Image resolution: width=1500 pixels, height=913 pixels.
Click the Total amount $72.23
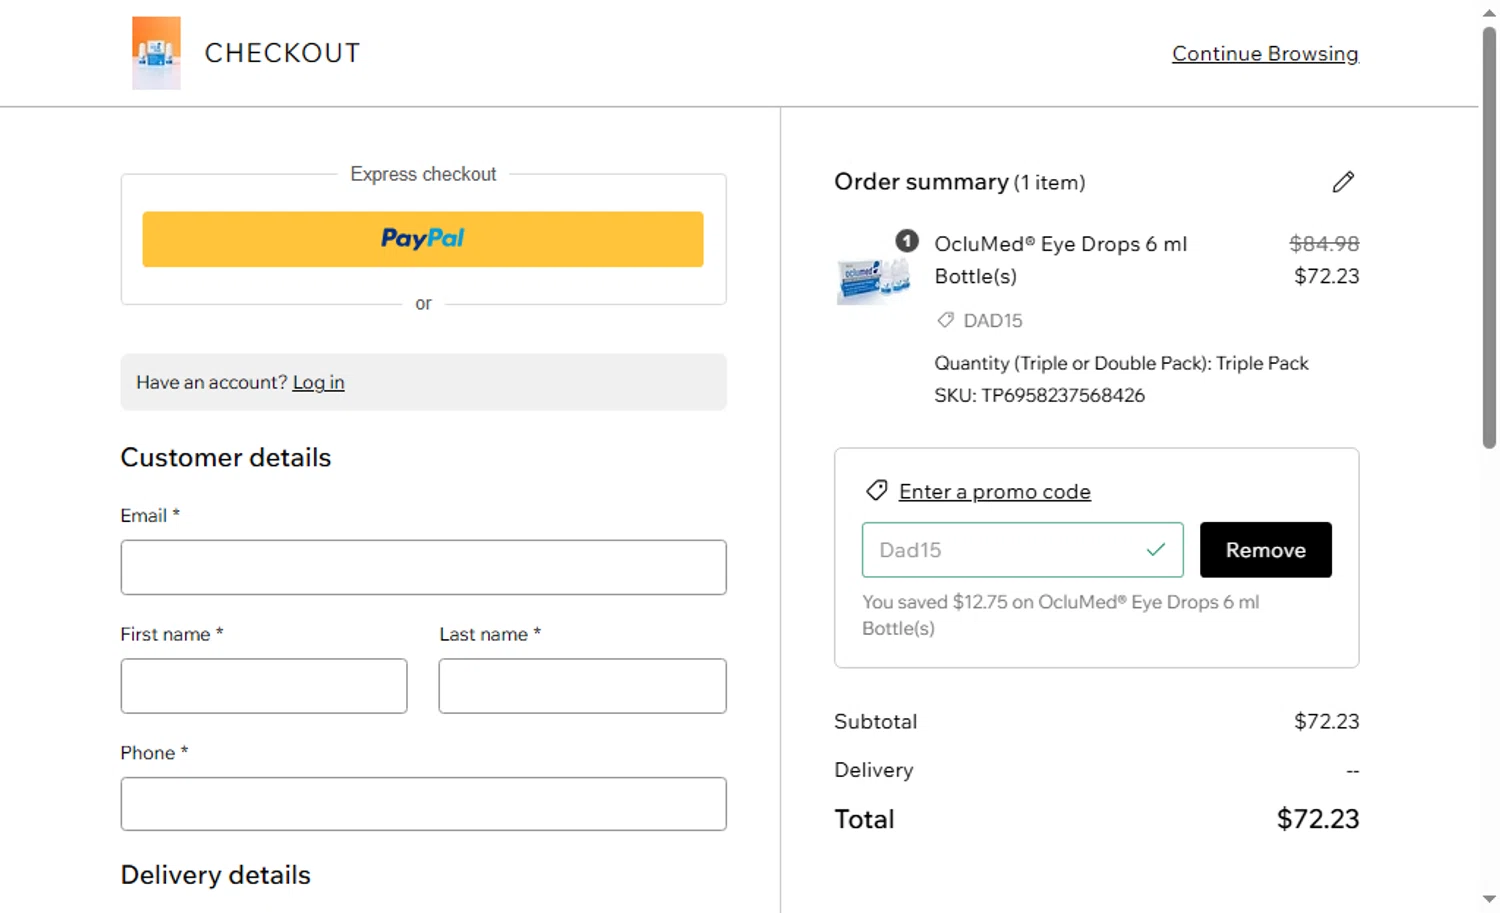[1318, 819]
